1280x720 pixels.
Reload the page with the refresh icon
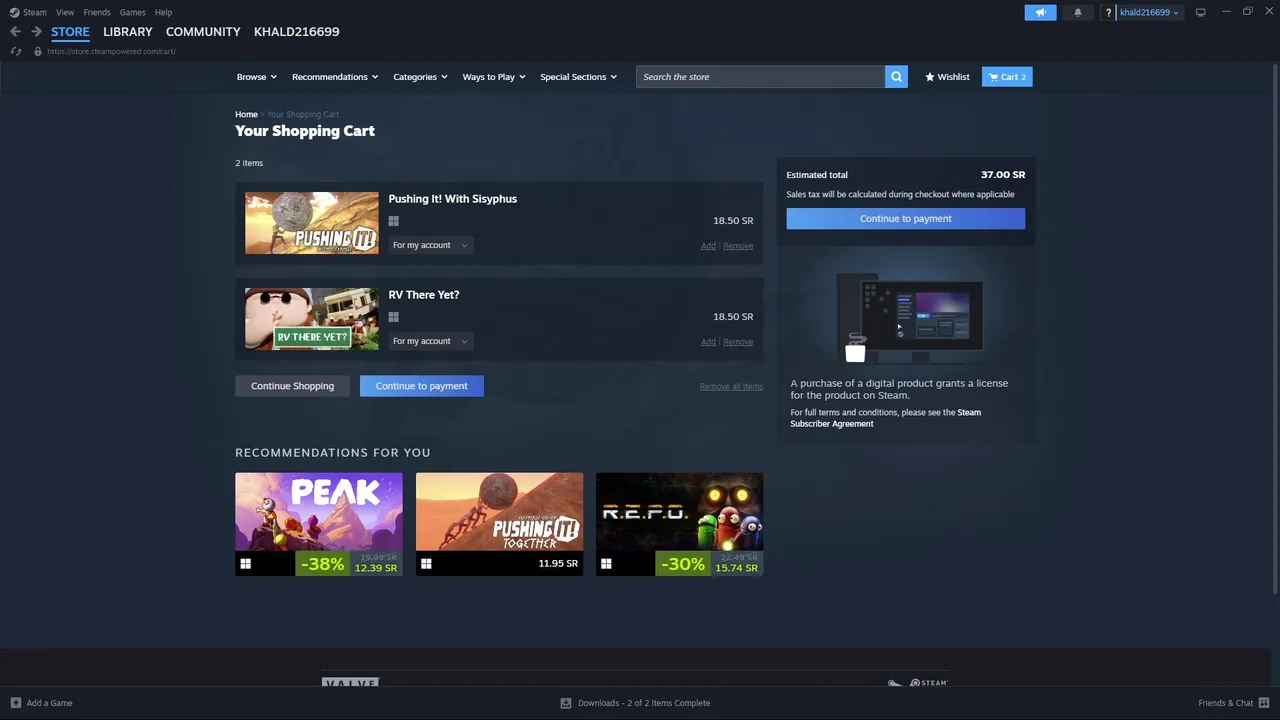click(x=16, y=51)
